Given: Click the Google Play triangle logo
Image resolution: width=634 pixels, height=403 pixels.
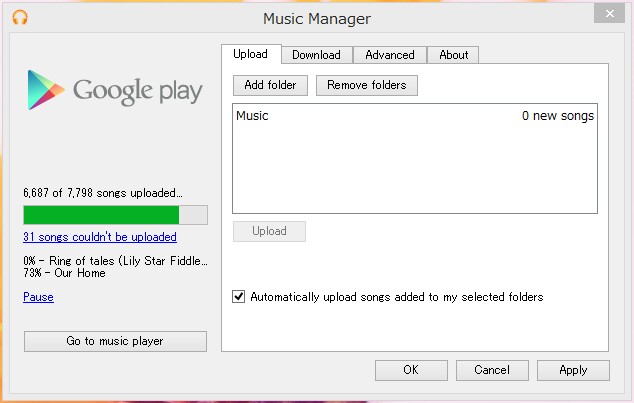Looking at the screenshot, I should (x=45, y=90).
